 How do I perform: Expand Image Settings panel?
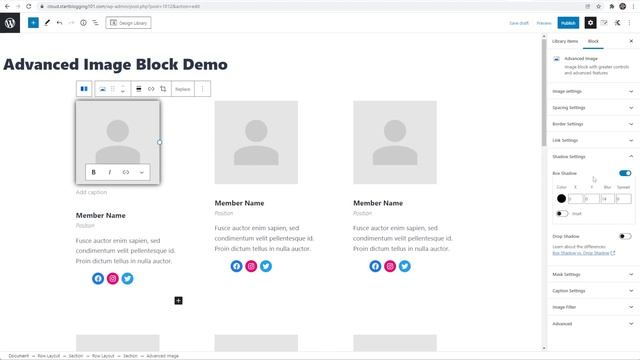593,91
